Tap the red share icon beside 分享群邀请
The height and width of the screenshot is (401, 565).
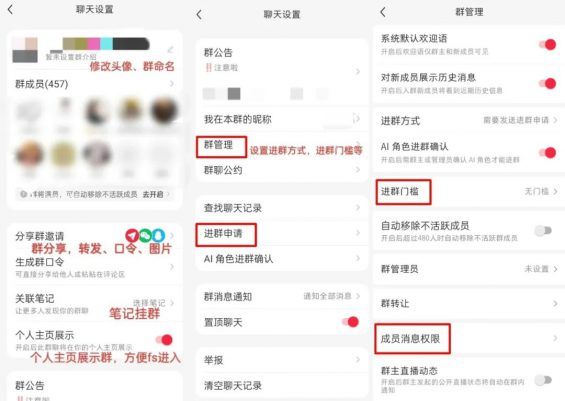tap(132, 235)
